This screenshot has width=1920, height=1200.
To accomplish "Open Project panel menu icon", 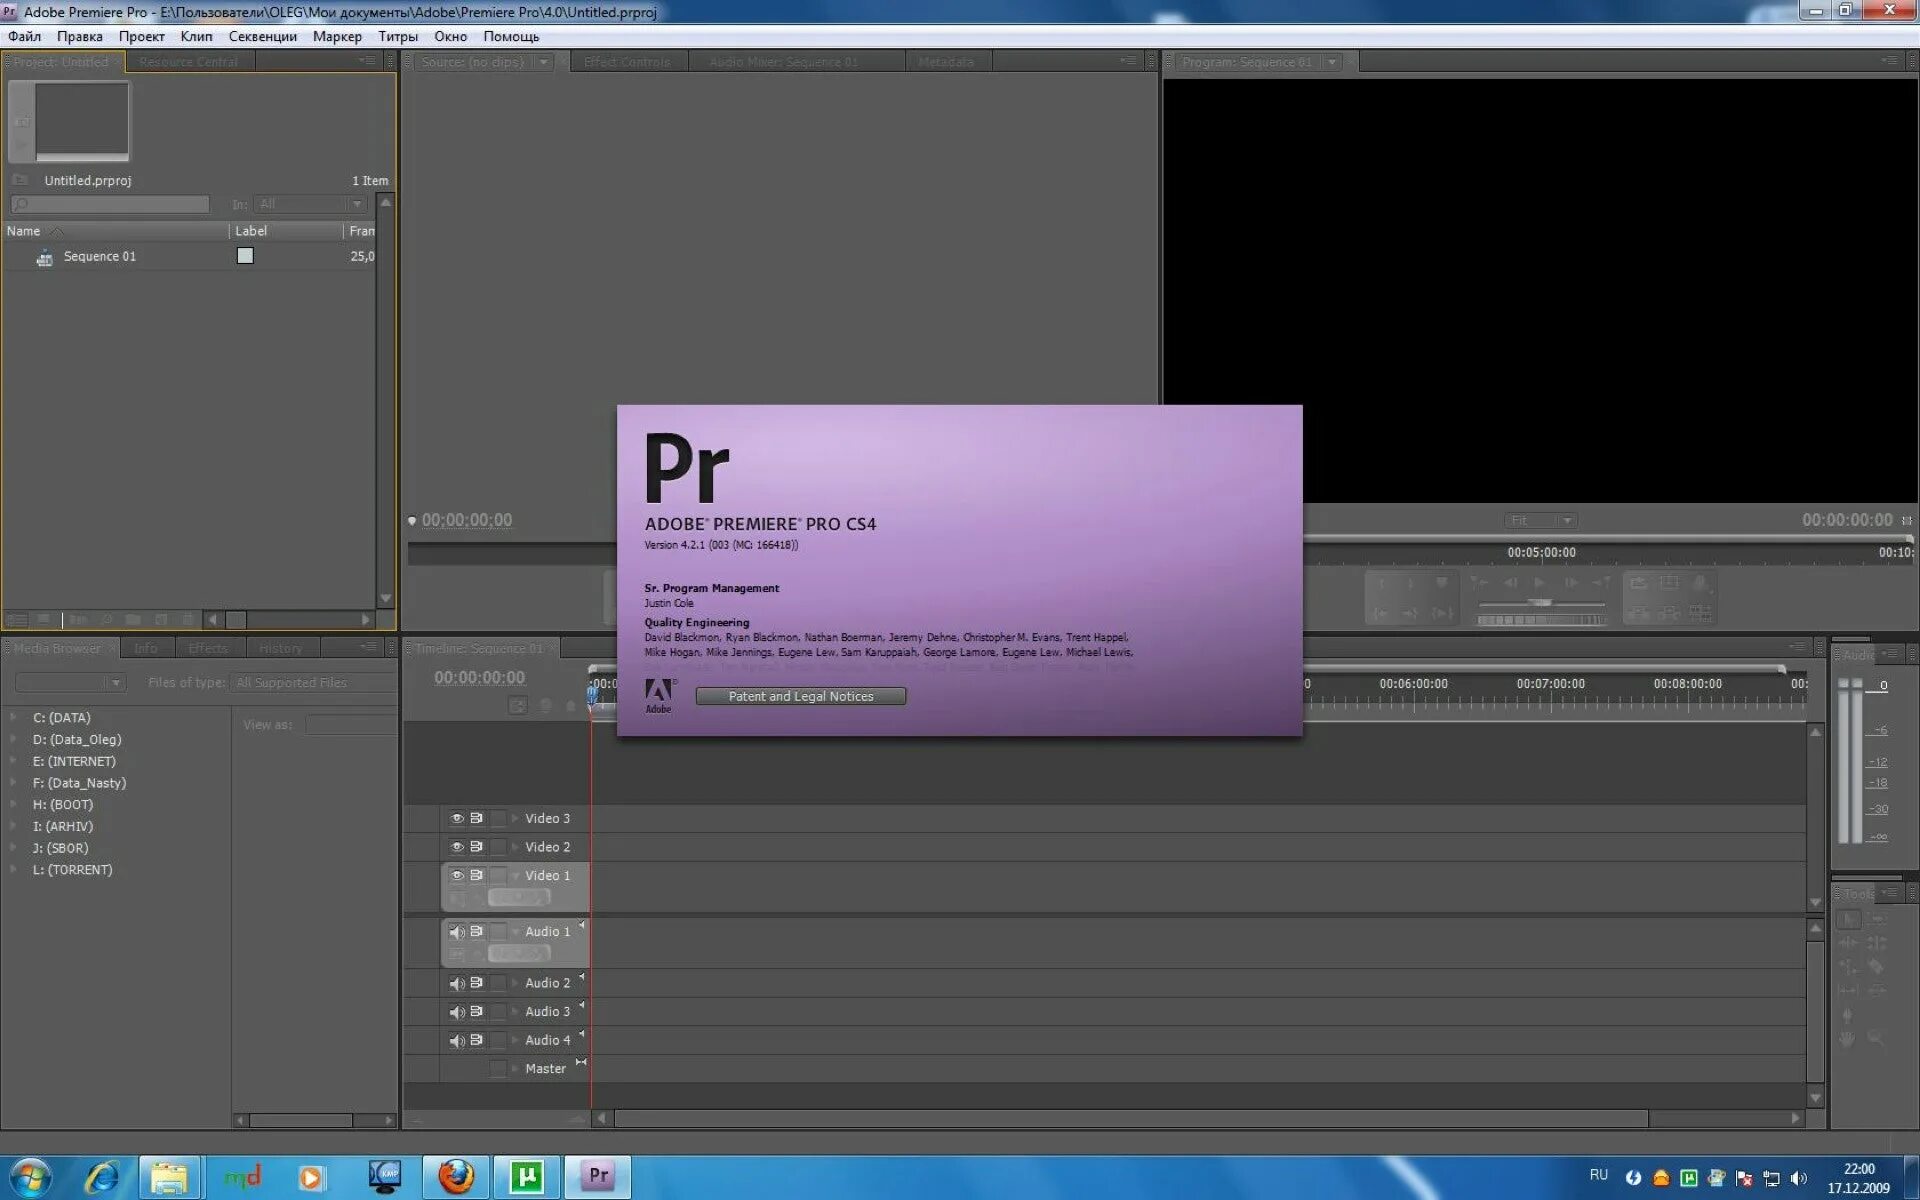I will pyautogui.click(x=367, y=61).
